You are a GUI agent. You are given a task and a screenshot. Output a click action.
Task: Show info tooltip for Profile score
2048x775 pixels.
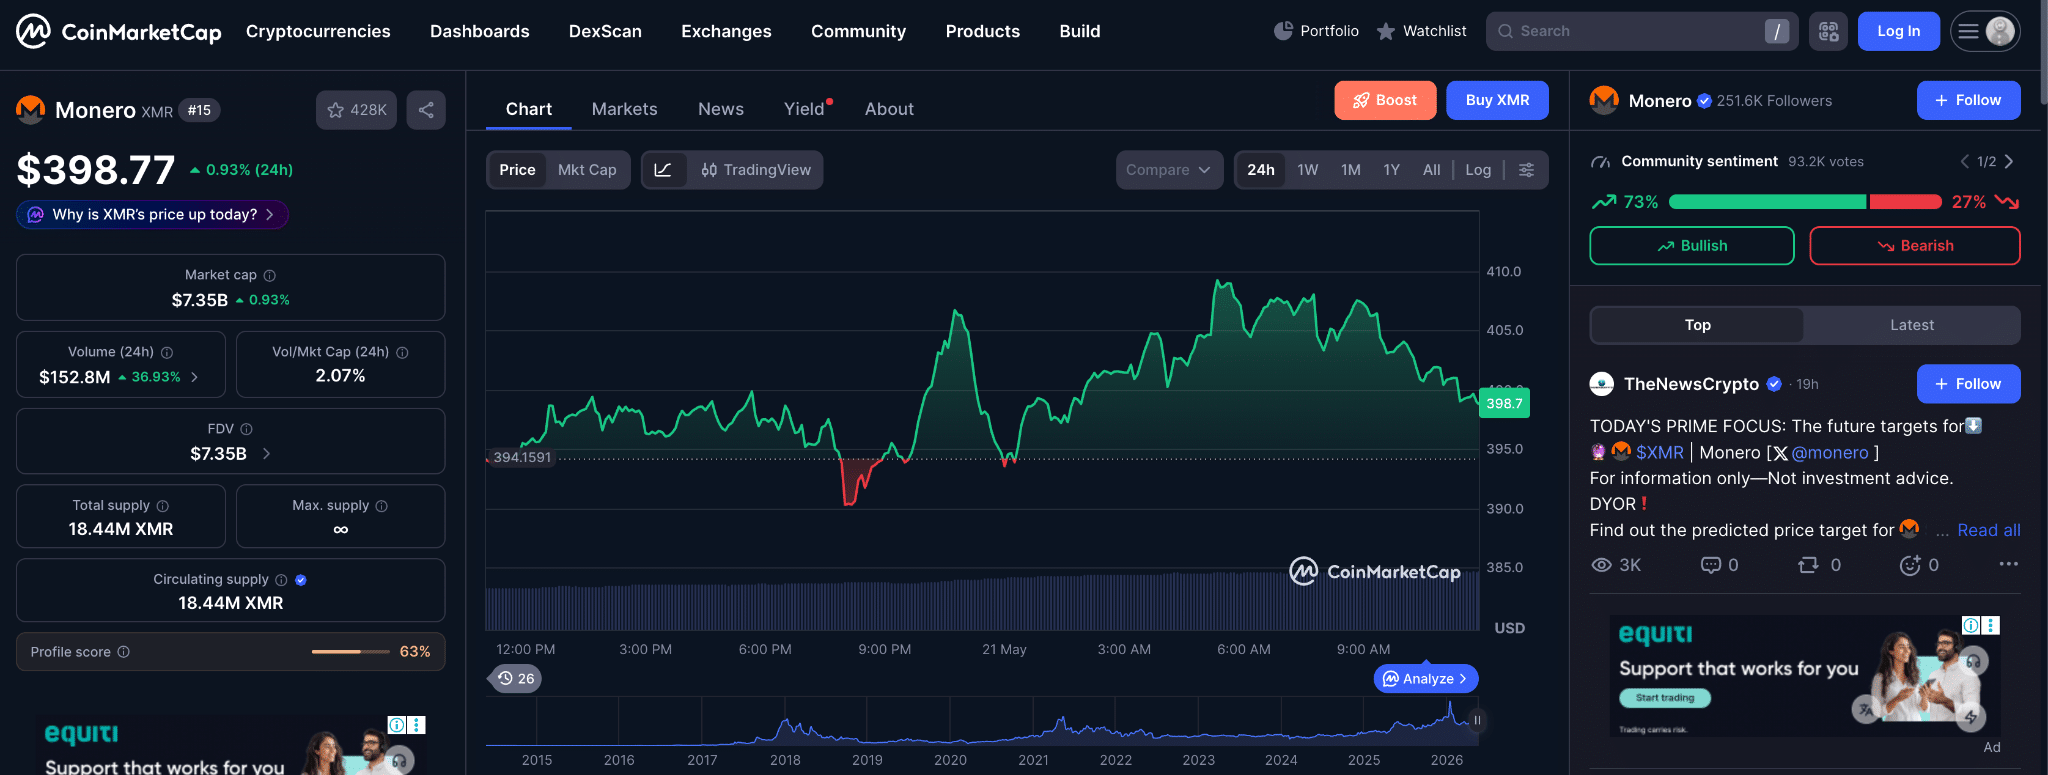coord(124,652)
